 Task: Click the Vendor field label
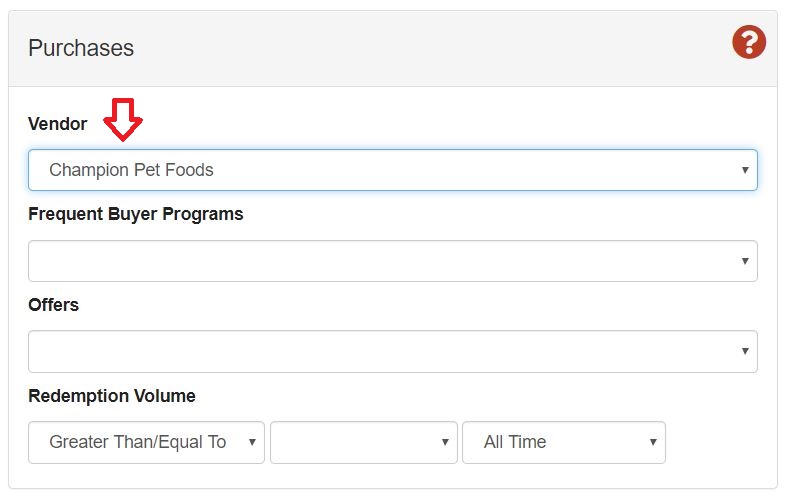coord(58,124)
